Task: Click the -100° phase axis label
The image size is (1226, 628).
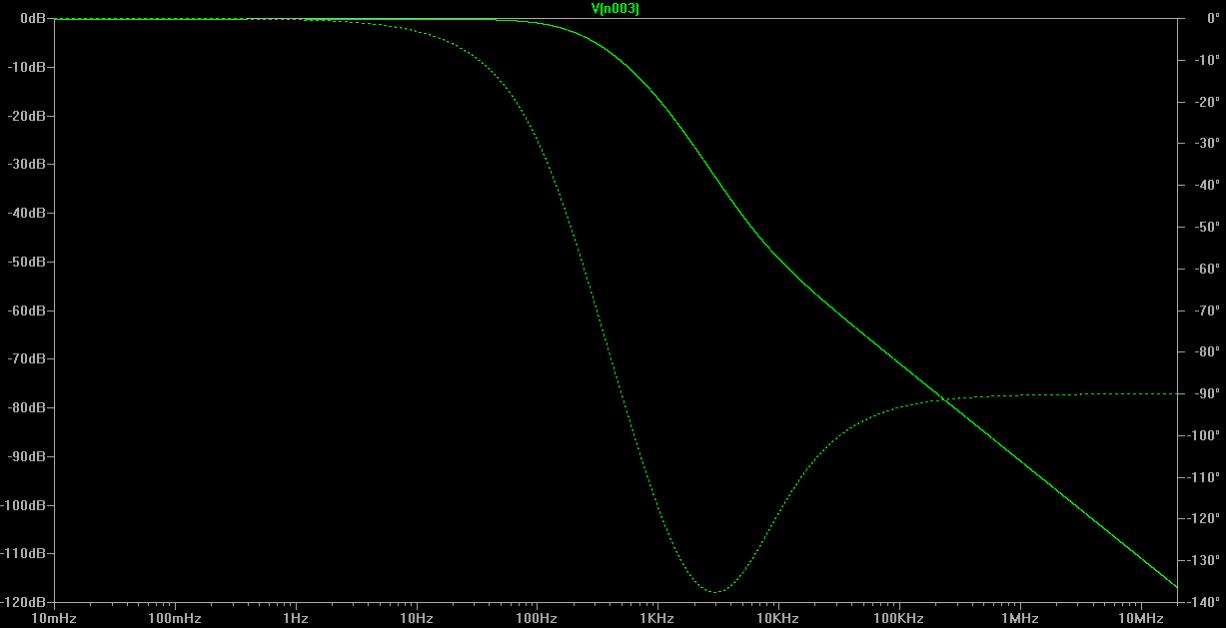Action: coord(1203,435)
